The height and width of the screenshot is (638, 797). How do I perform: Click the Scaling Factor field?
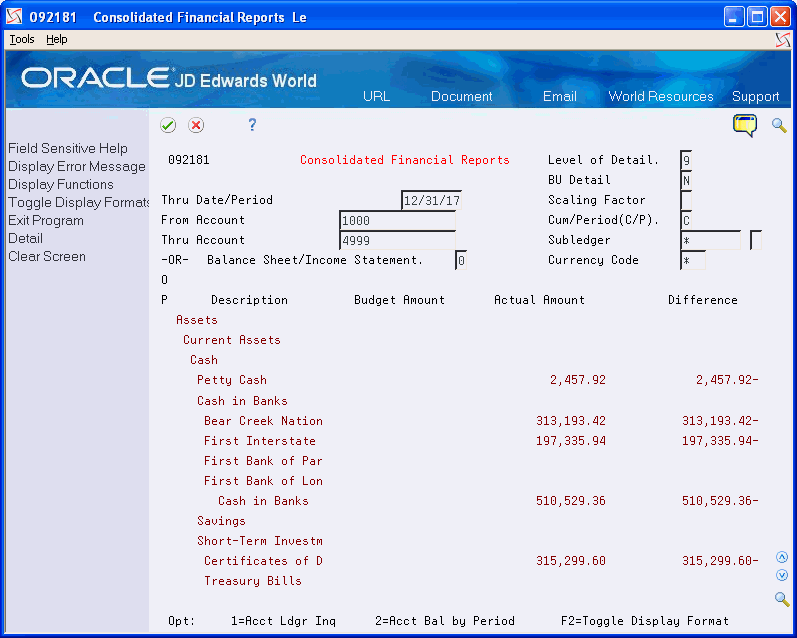pos(686,200)
